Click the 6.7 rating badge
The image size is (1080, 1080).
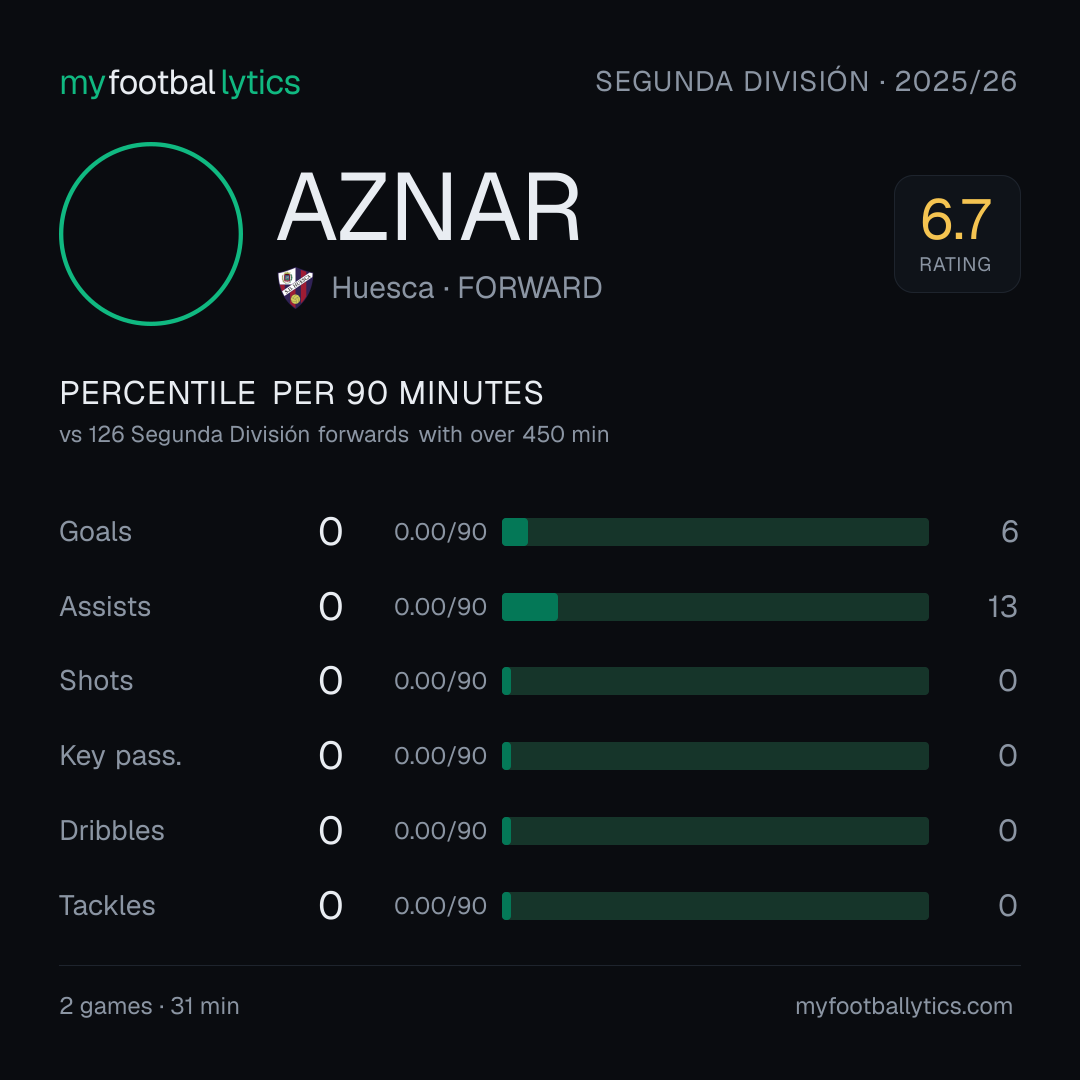point(957,234)
